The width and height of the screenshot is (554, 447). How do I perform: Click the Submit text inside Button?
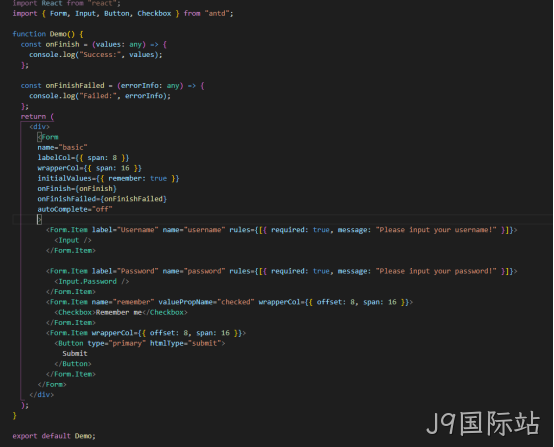click(x=75, y=354)
